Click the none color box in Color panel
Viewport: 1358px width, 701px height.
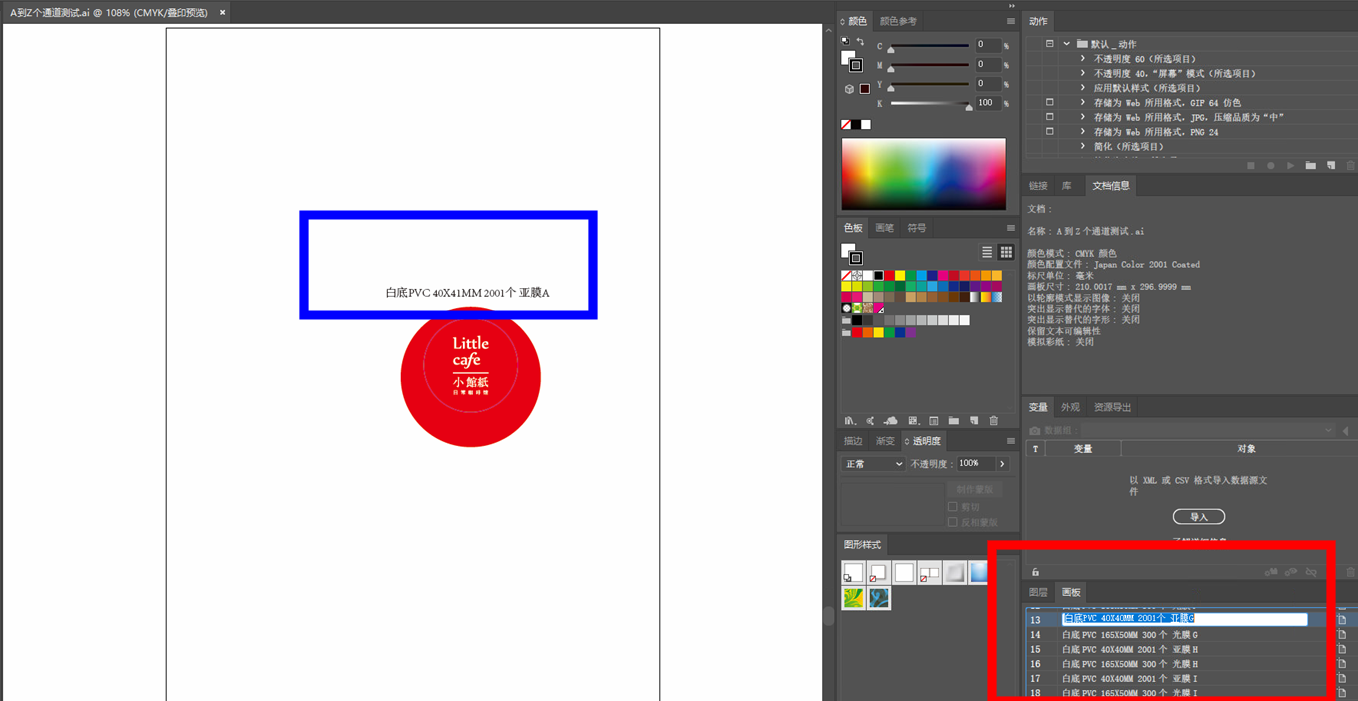[x=846, y=125]
